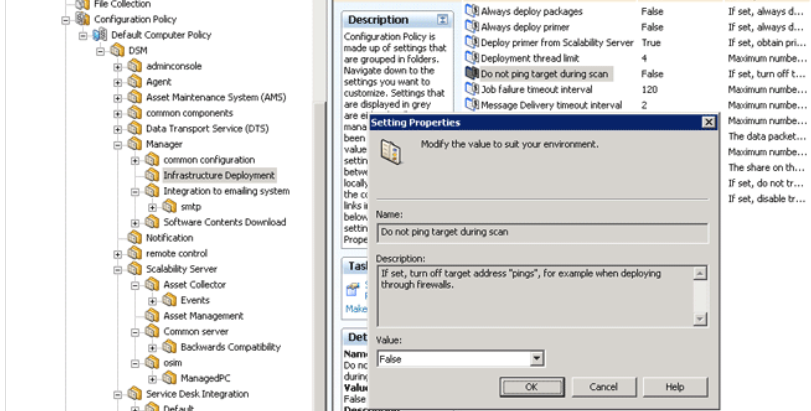811x411 pixels.
Task: Select Integration to emailing system tree item
Action: (x=227, y=191)
